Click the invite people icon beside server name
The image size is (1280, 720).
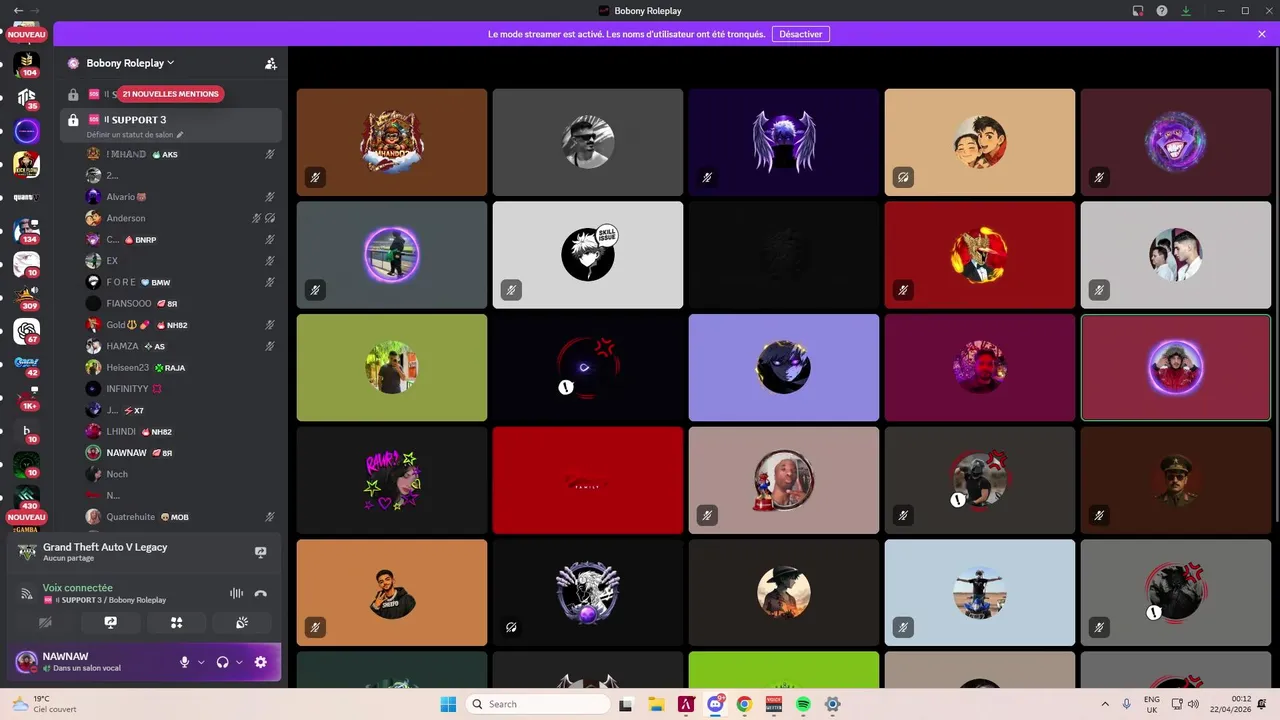270,63
